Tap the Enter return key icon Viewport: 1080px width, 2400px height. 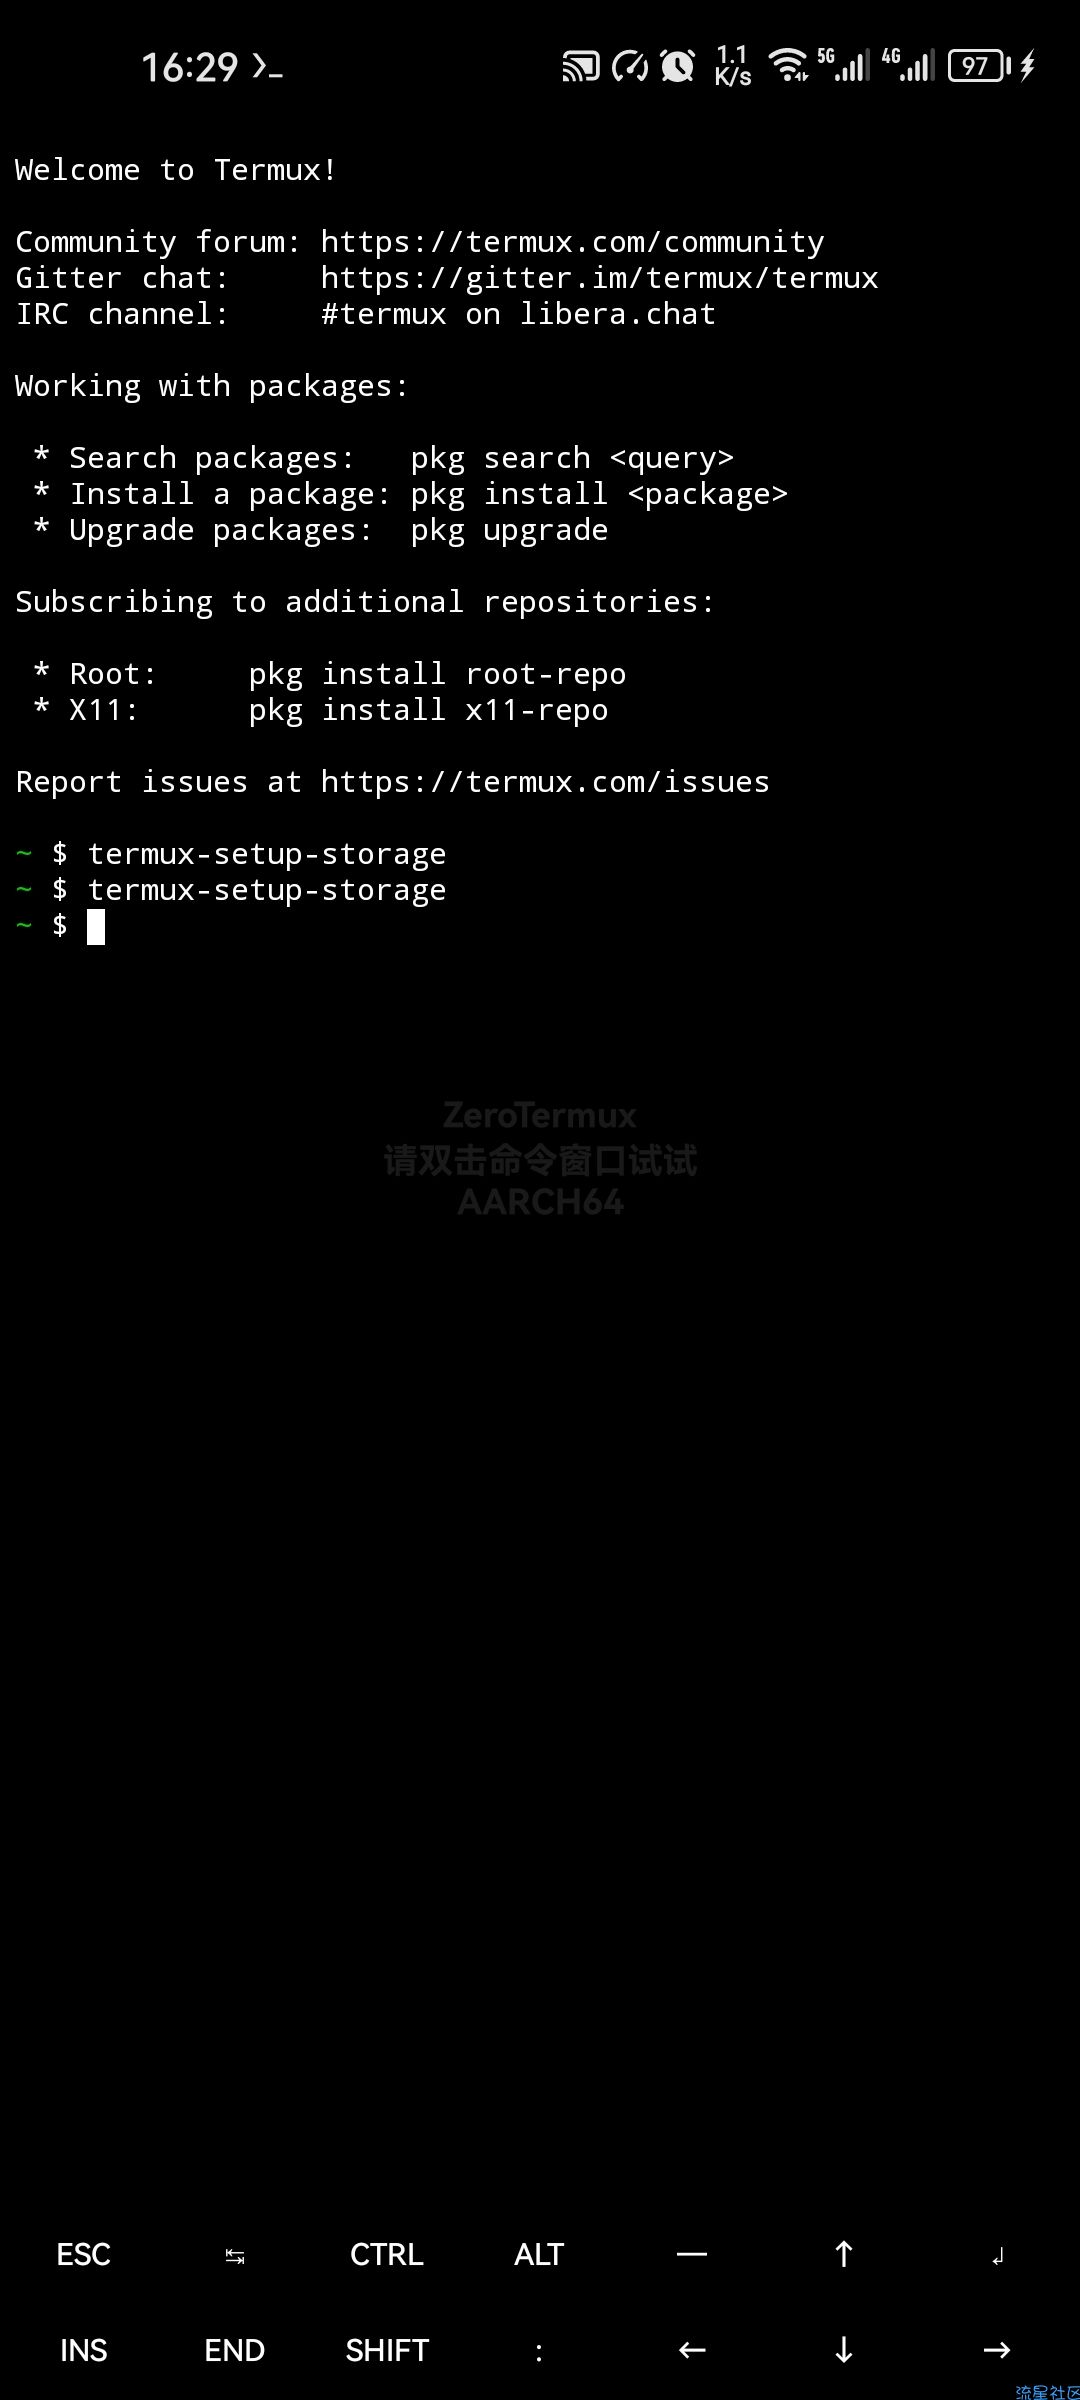(x=997, y=2256)
